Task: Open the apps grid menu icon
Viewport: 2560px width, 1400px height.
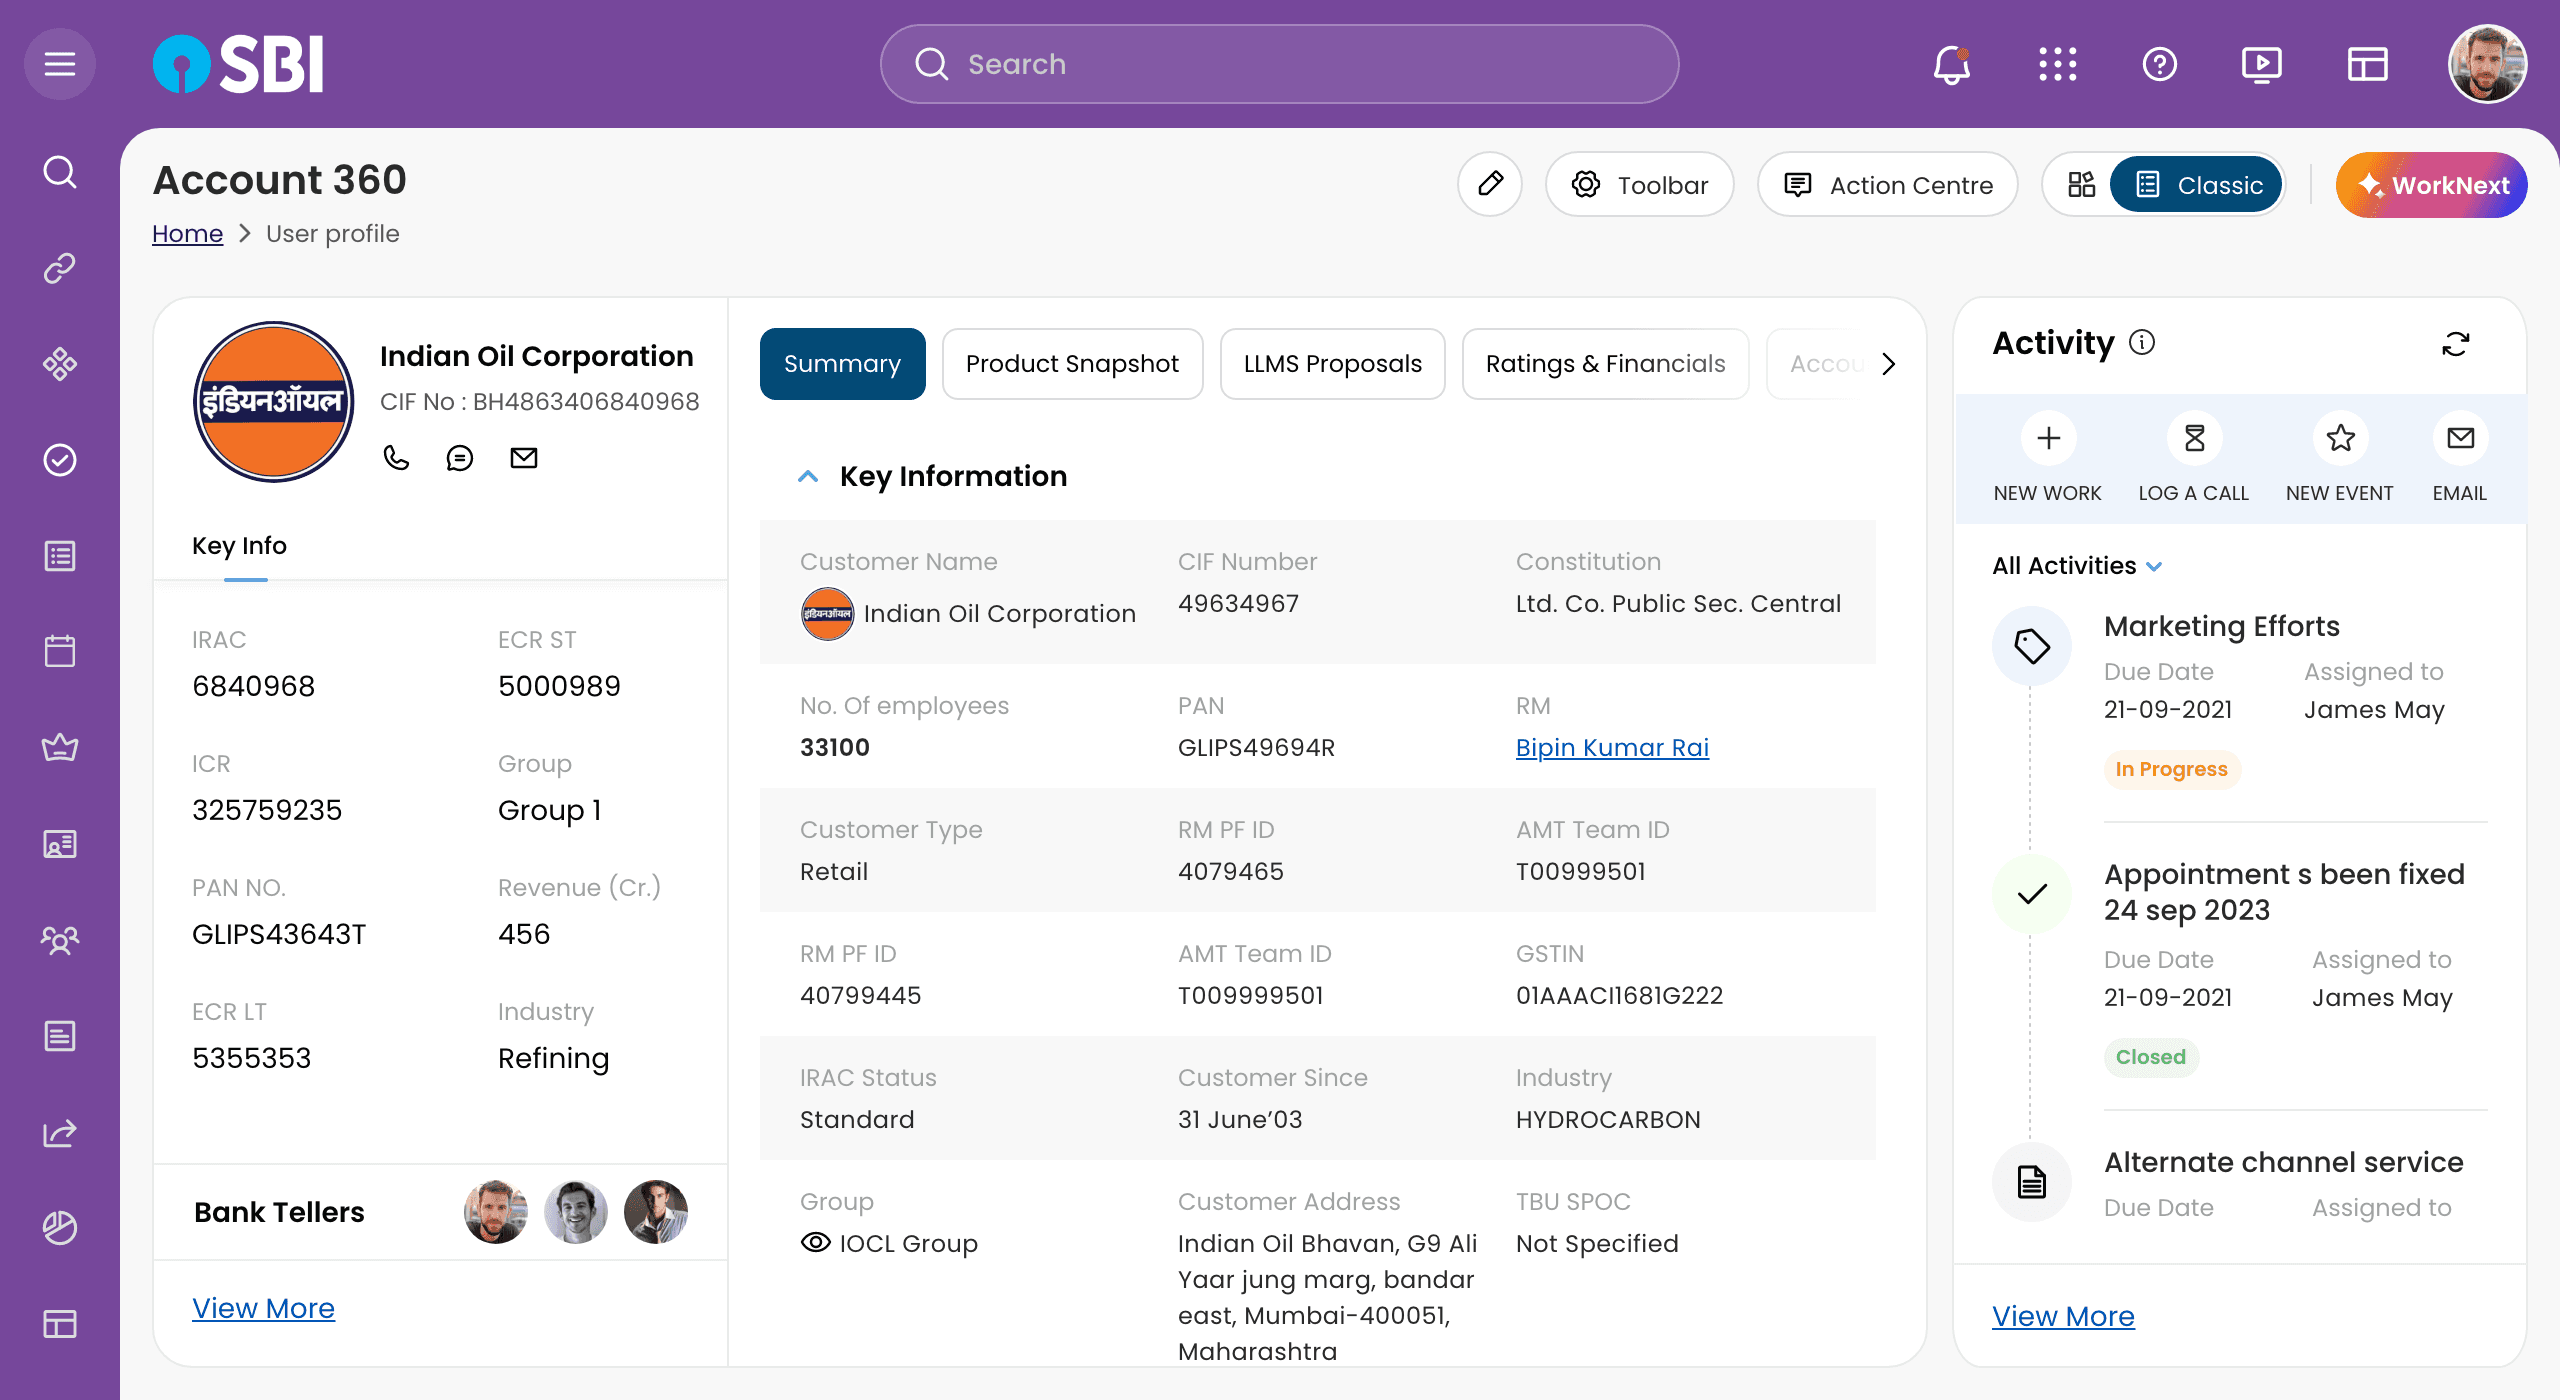Action: point(2057,65)
